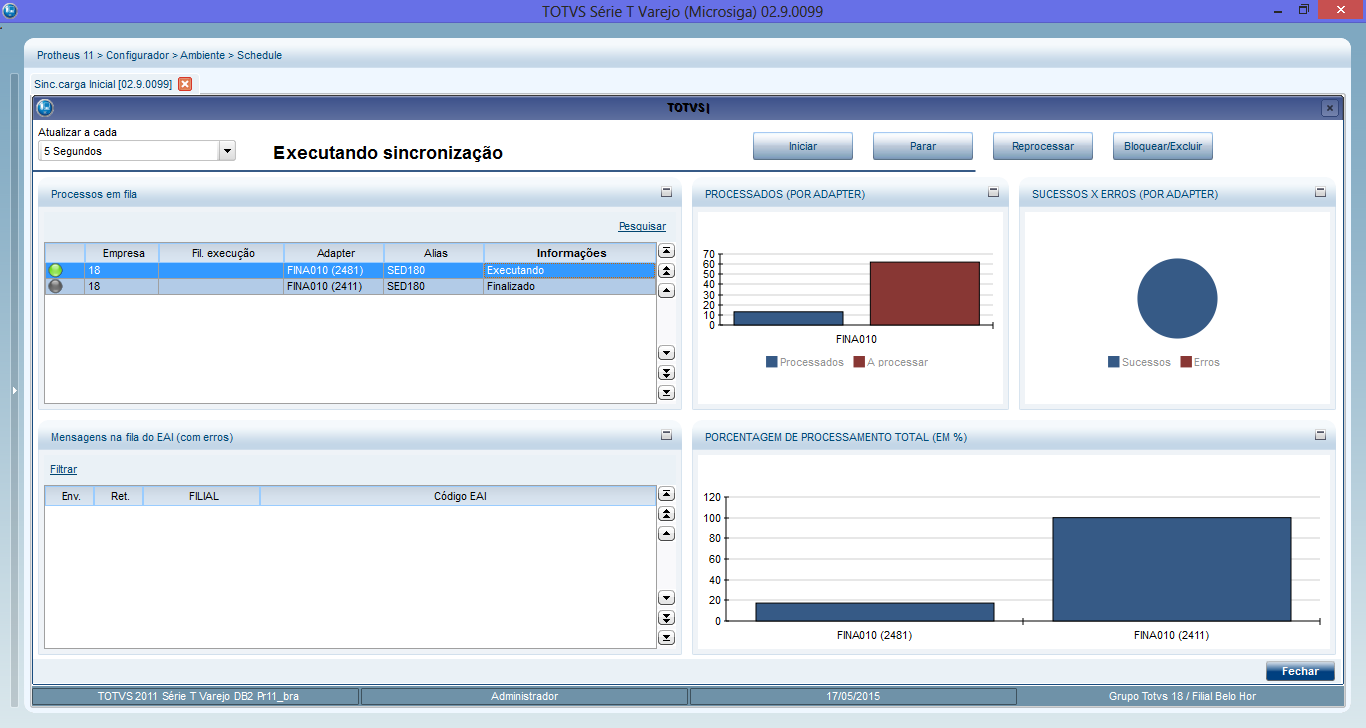1366x728 pixels.
Task: Click the Bloquear/Excluir button
Action: point(1163,146)
